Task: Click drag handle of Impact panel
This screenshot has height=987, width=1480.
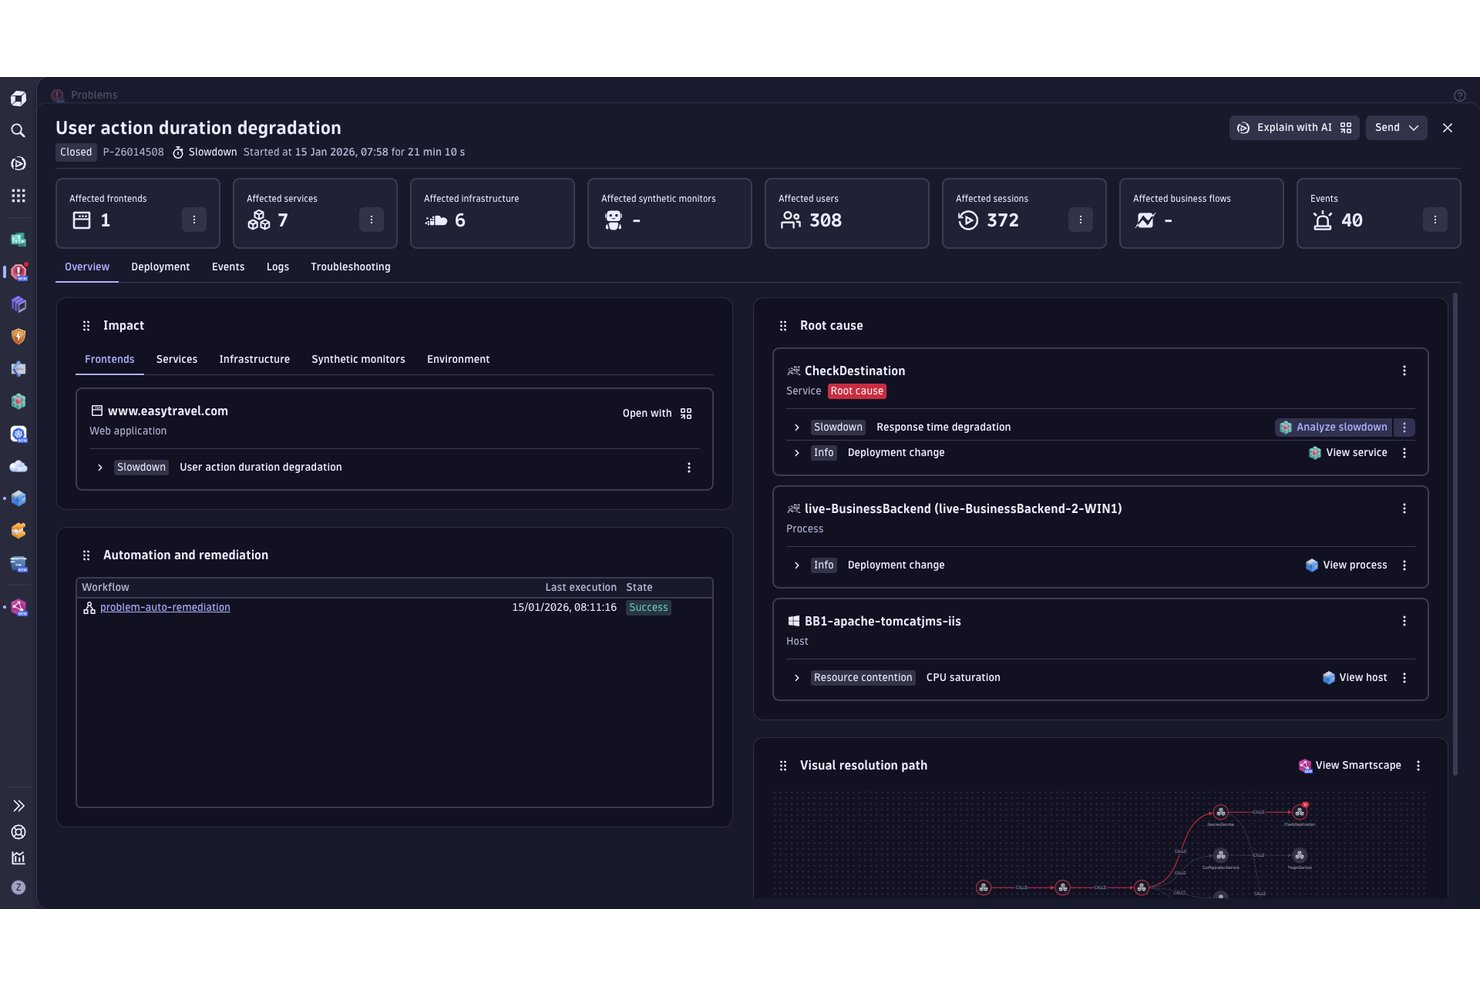Action: [x=86, y=326]
